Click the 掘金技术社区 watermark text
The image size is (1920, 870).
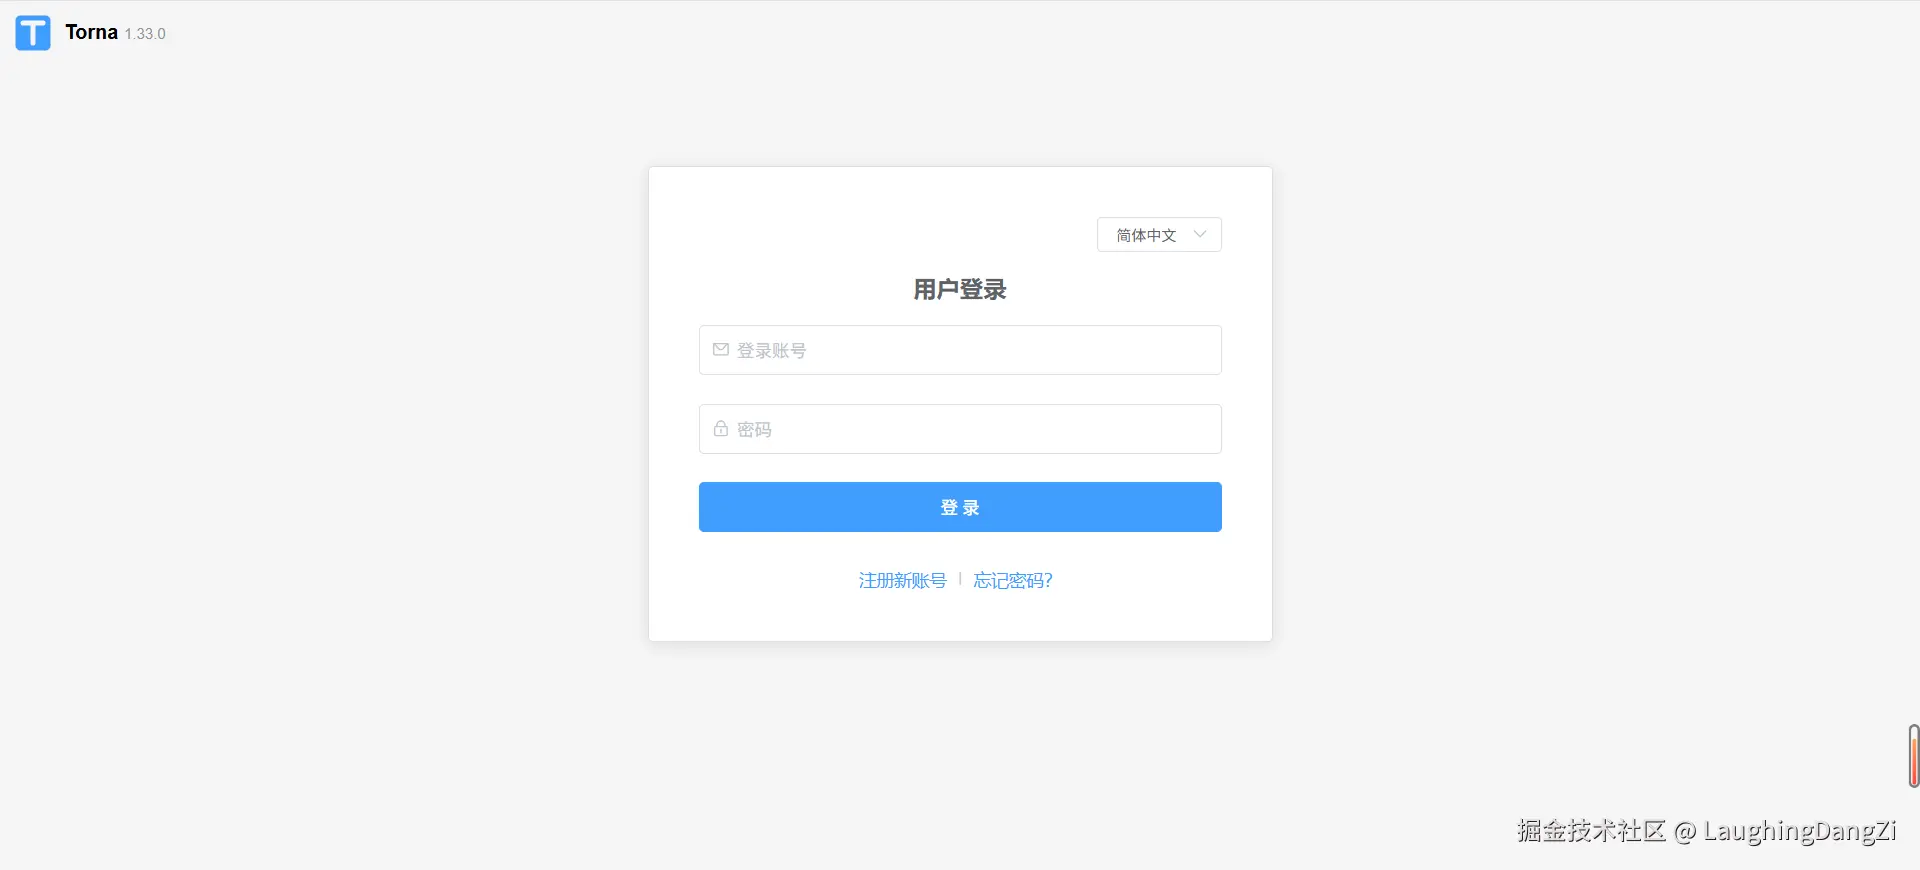pos(1591,831)
